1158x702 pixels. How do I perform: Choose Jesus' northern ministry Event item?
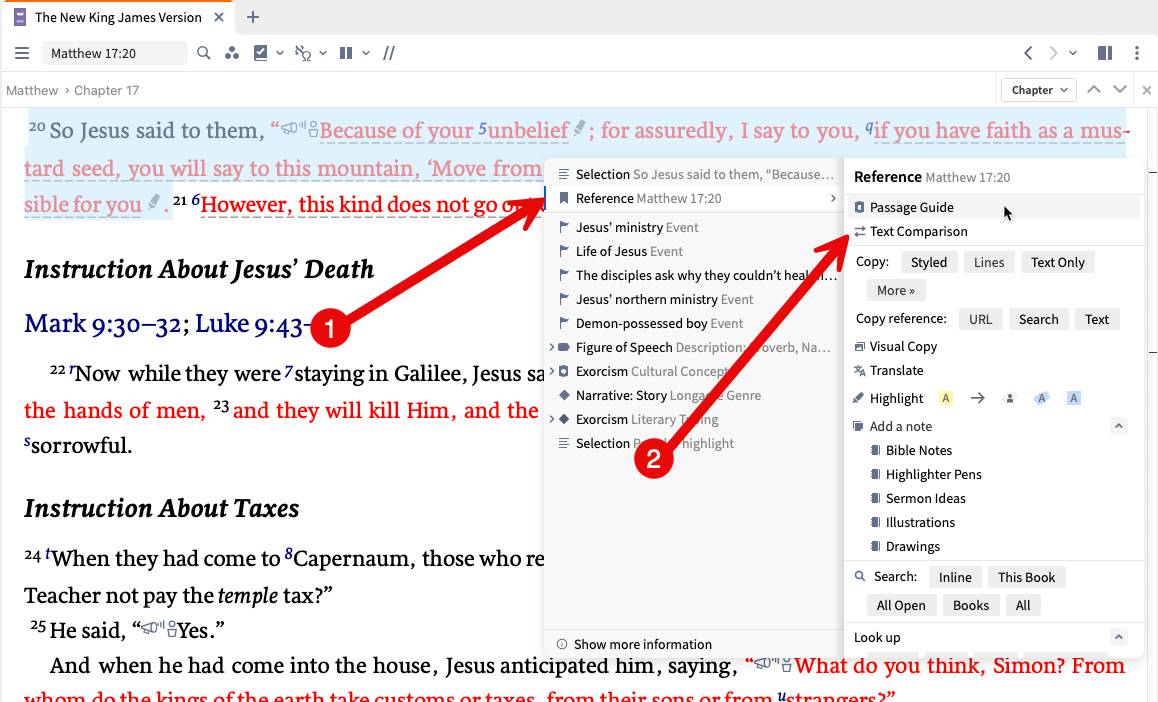[694, 299]
